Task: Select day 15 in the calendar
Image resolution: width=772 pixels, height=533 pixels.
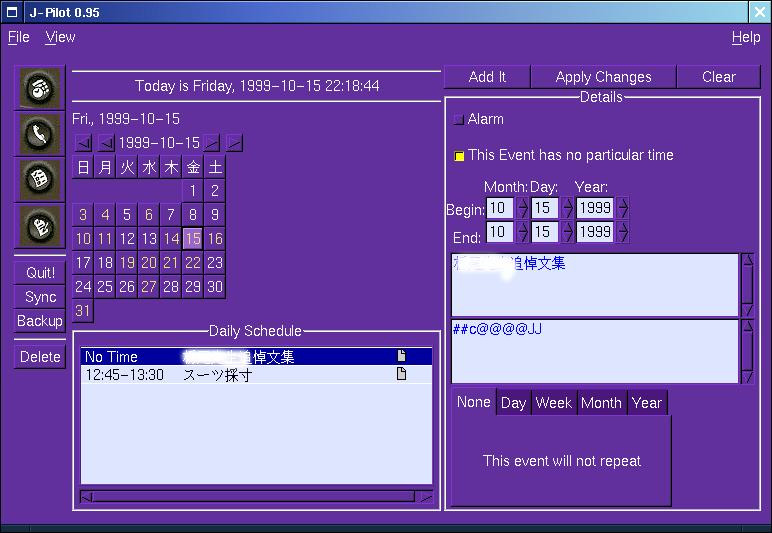Action: [193, 239]
